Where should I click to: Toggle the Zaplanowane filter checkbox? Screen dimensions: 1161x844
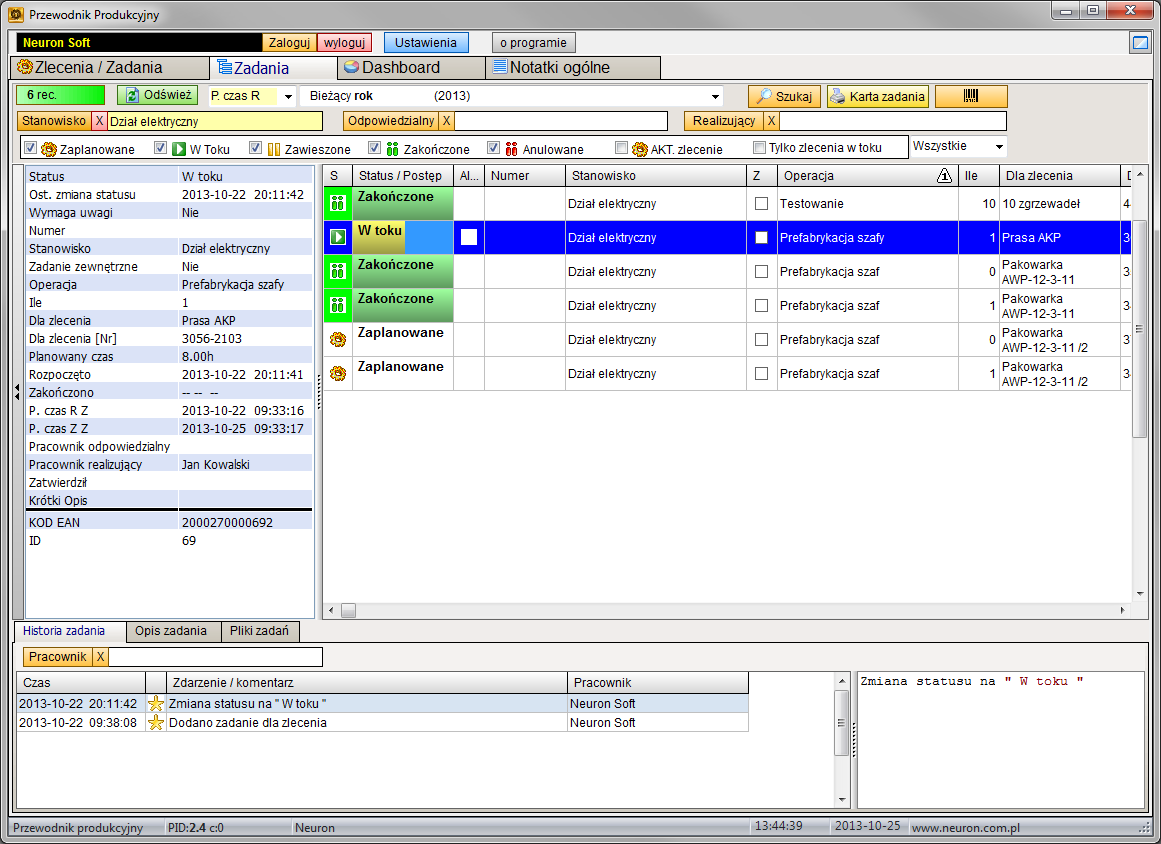[30, 147]
